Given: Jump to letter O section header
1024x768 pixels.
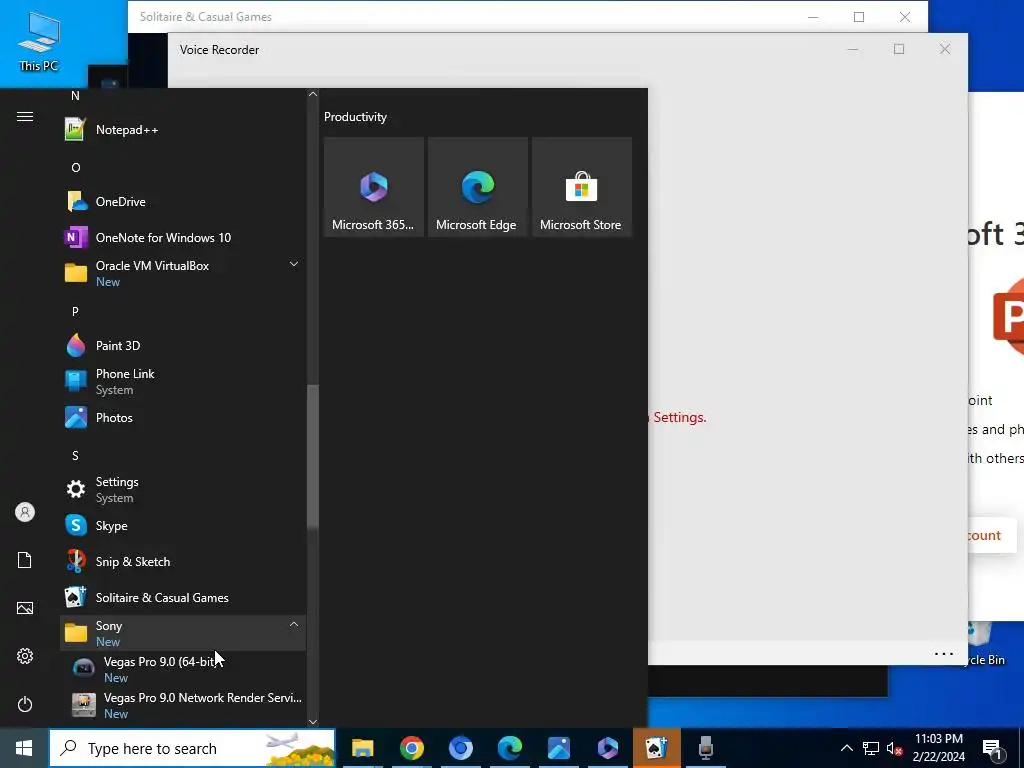Looking at the screenshot, I should pyautogui.click(x=76, y=168).
